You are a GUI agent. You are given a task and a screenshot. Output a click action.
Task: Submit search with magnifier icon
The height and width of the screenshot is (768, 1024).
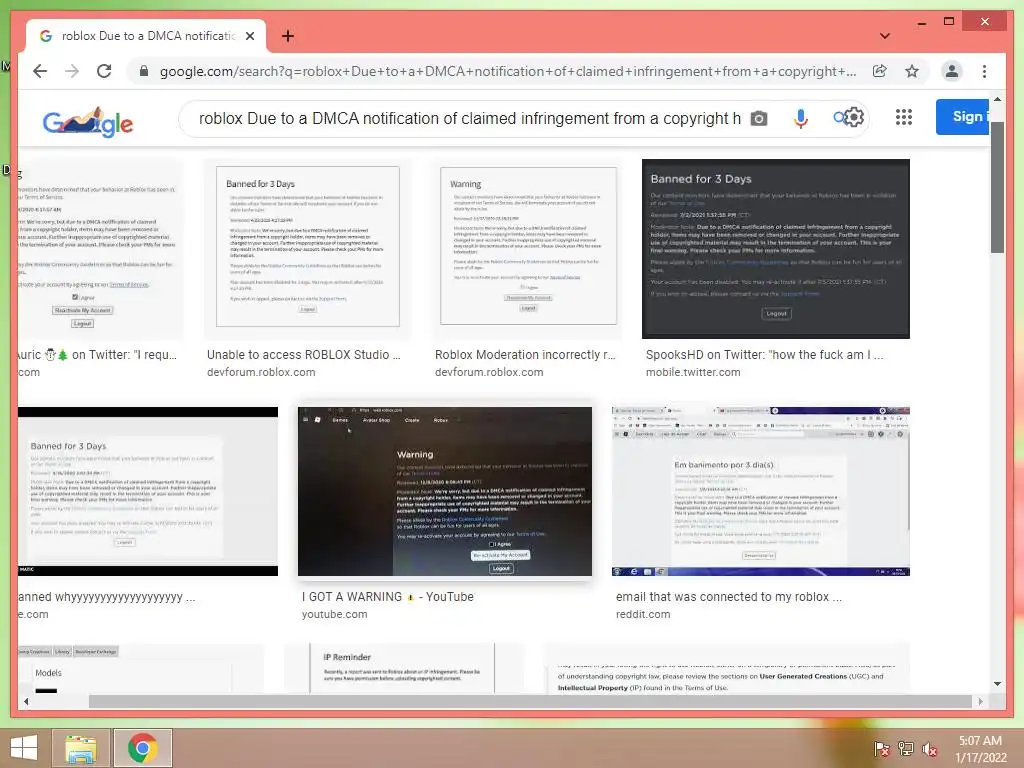(839, 118)
